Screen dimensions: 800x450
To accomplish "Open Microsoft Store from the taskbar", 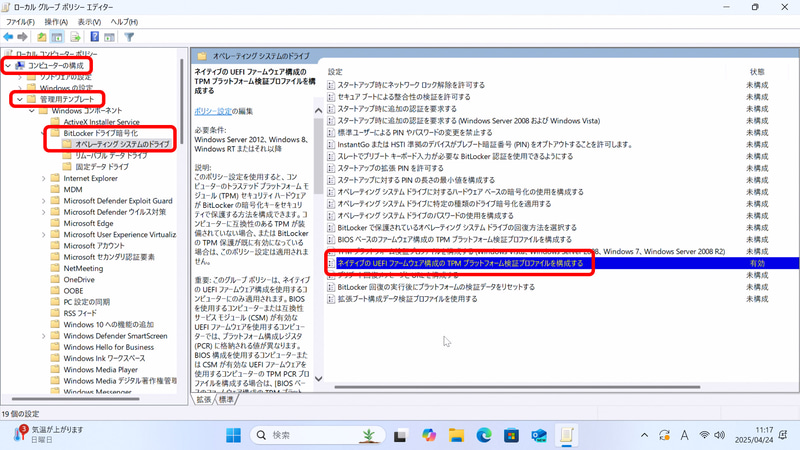I will 511,435.
